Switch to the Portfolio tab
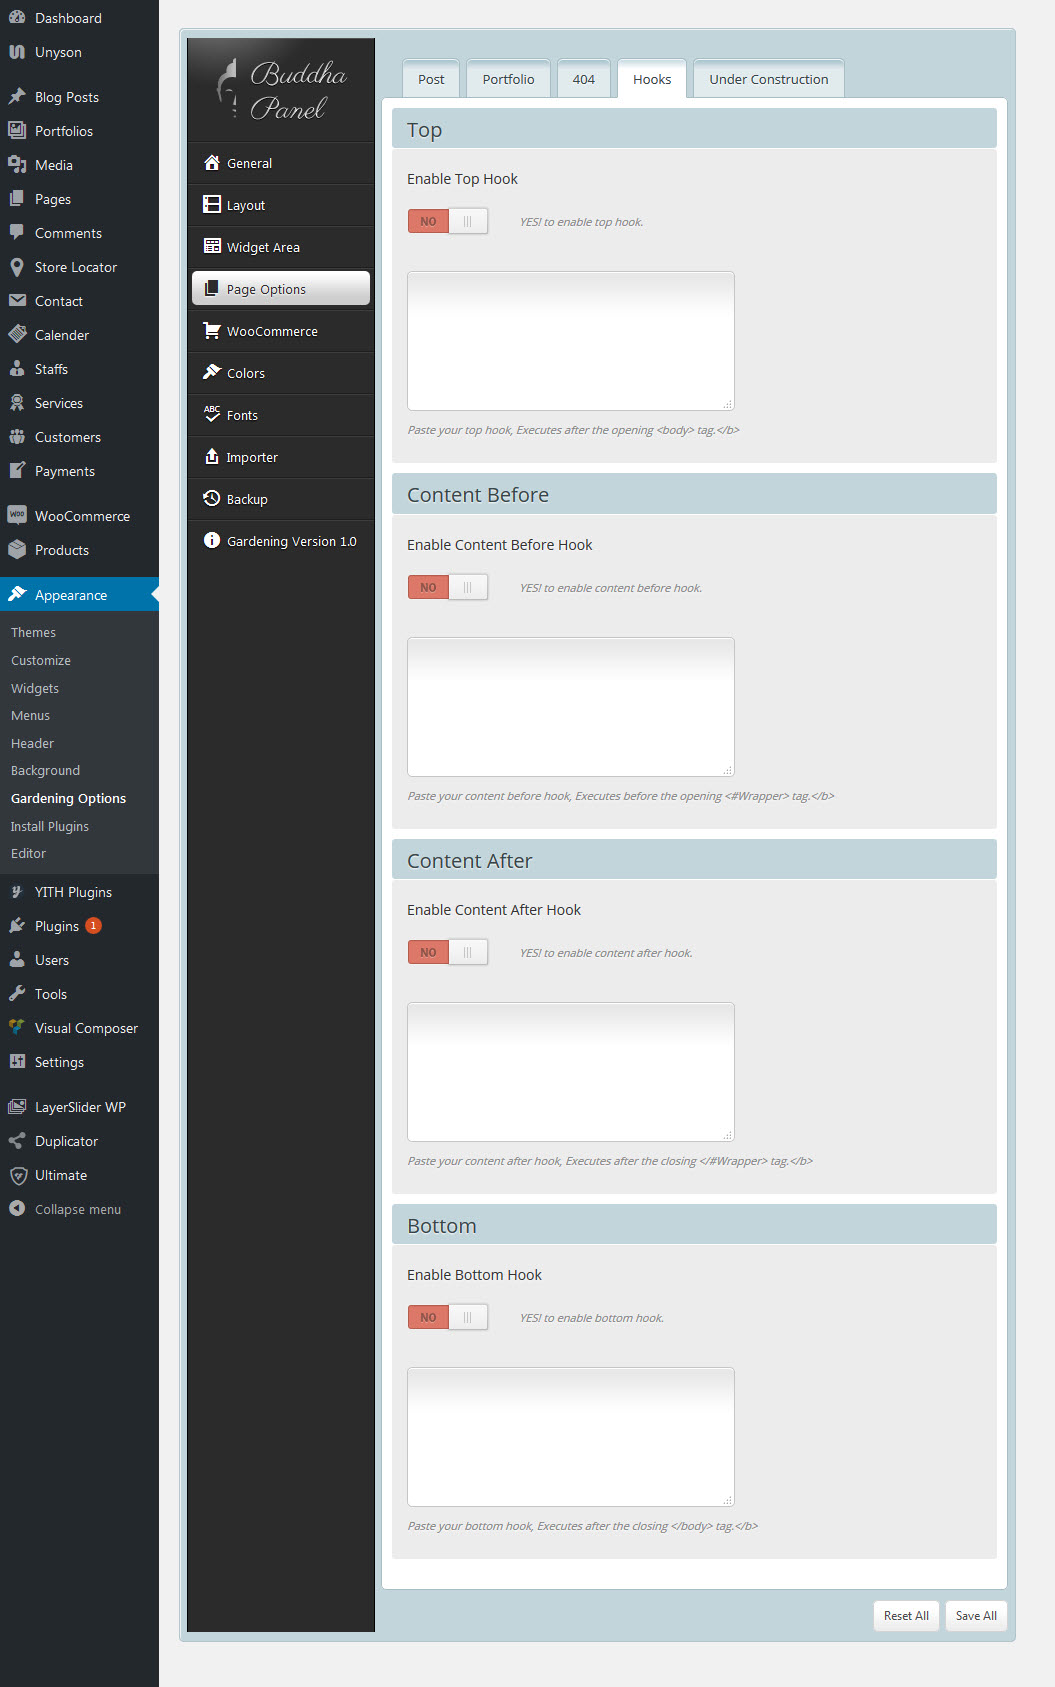Screen dimensions: 1055x1687 tap(509, 79)
